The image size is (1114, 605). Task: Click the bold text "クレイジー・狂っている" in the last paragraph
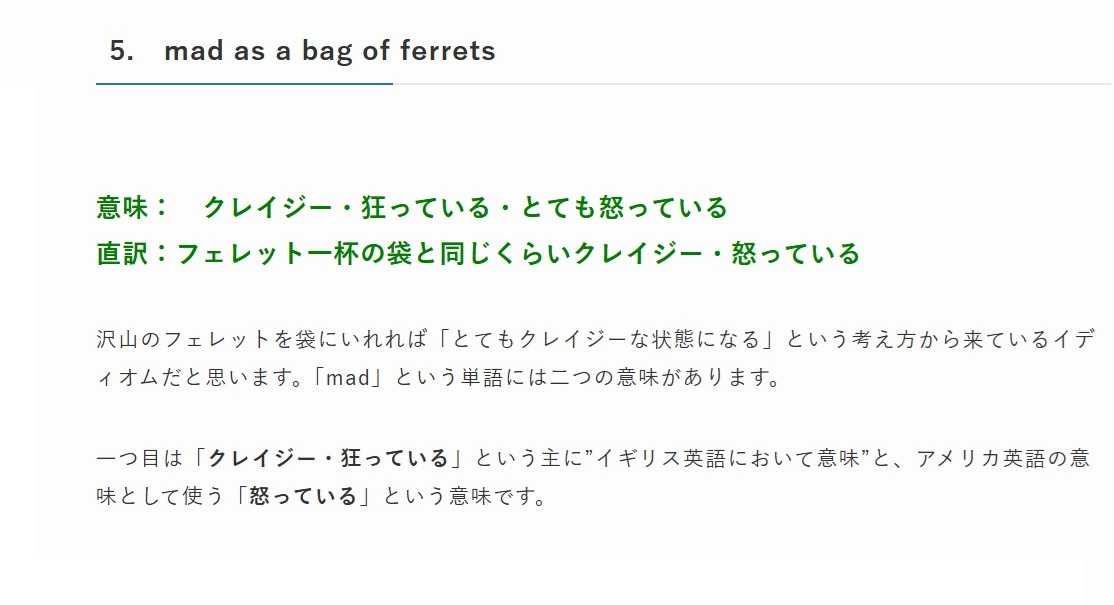point(328,458)
